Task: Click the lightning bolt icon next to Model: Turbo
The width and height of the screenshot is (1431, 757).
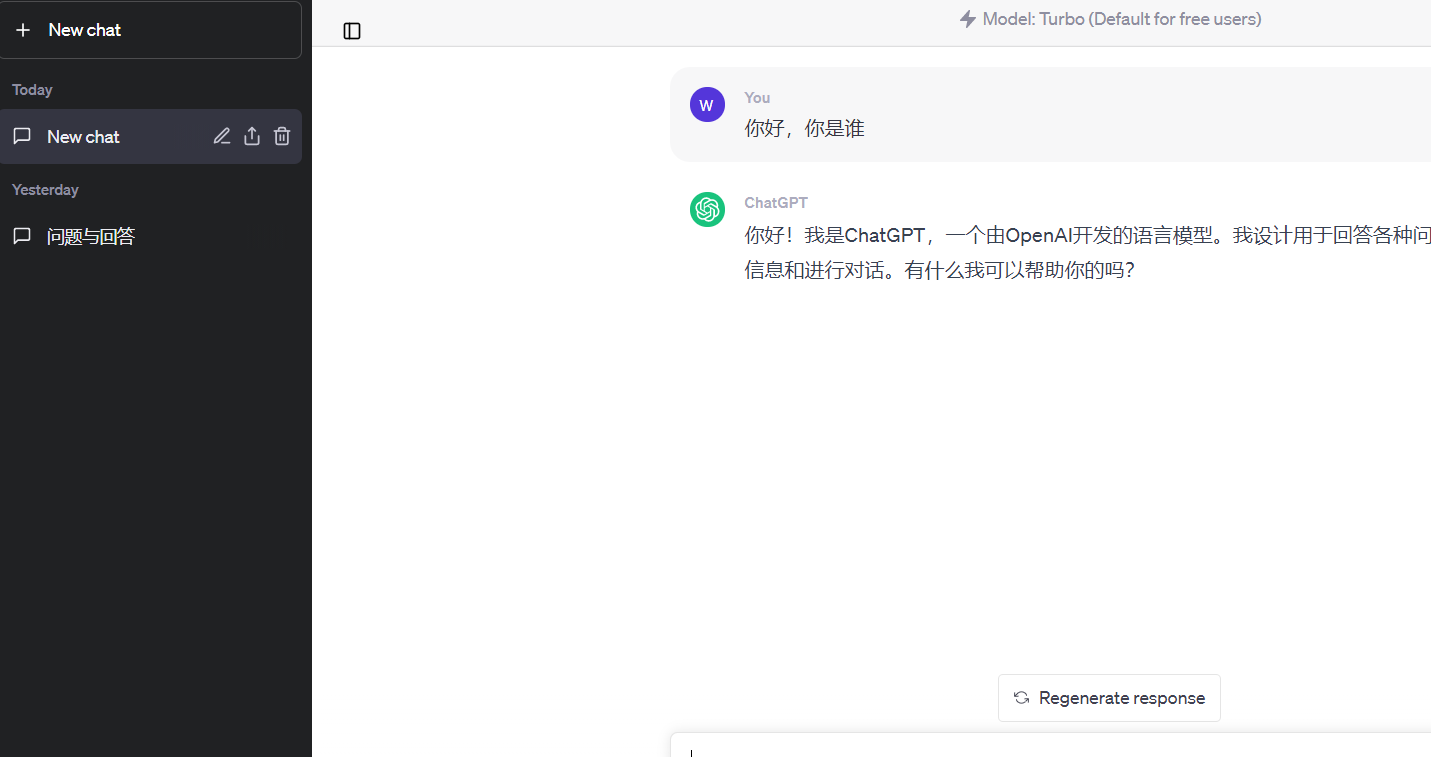Action: [x=967, y=18]
